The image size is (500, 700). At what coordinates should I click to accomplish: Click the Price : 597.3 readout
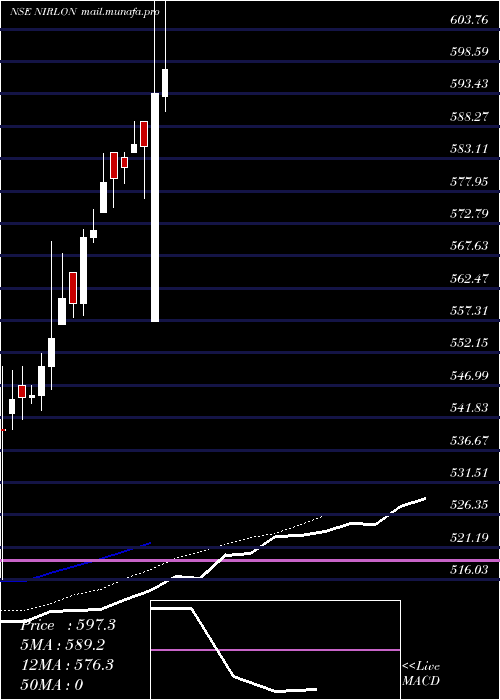click(68, 625)
